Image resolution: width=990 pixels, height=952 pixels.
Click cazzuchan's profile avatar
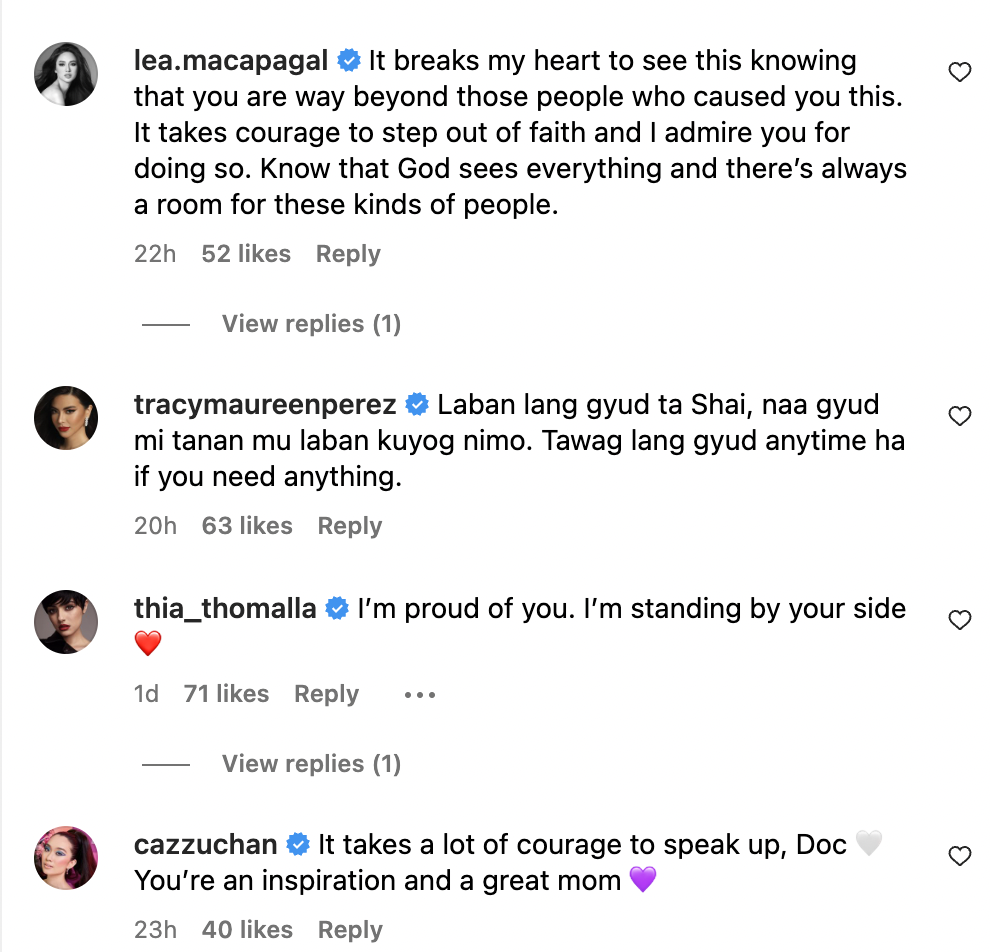(x=66, y=857)
